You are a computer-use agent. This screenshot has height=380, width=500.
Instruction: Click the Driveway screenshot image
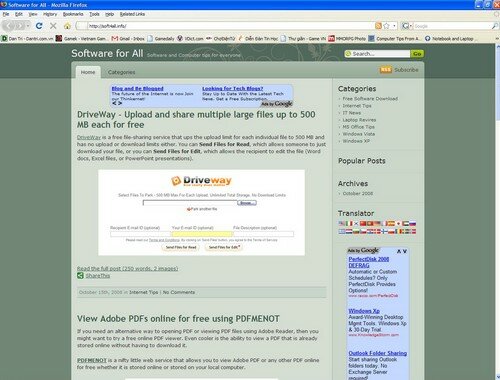tap(201, 213)
